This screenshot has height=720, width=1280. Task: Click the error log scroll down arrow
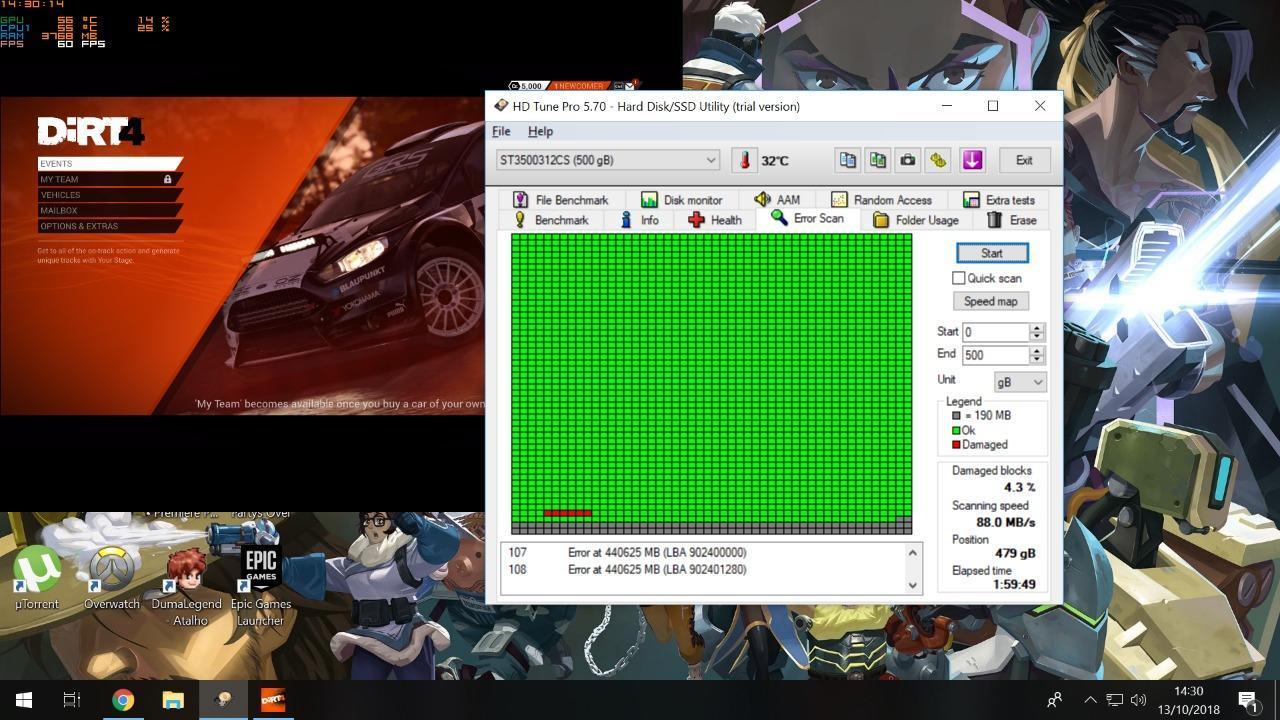pos(912,585)
